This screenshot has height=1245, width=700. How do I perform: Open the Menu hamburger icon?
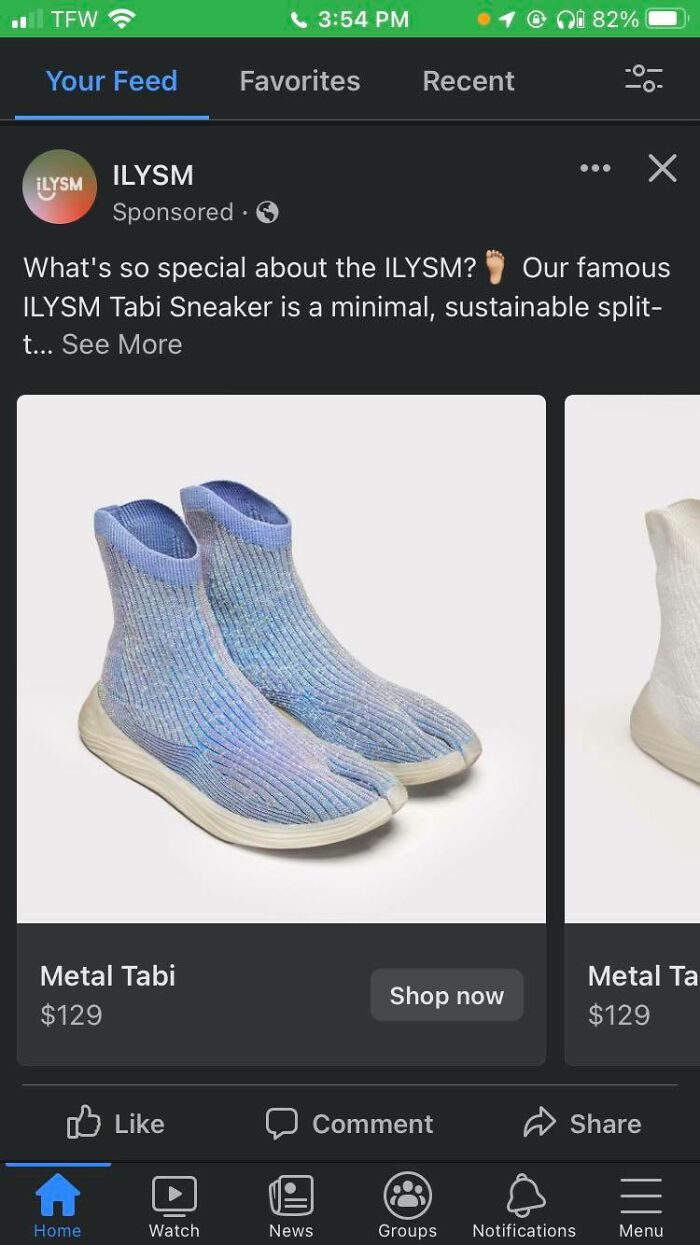(x=641, y=1196)
